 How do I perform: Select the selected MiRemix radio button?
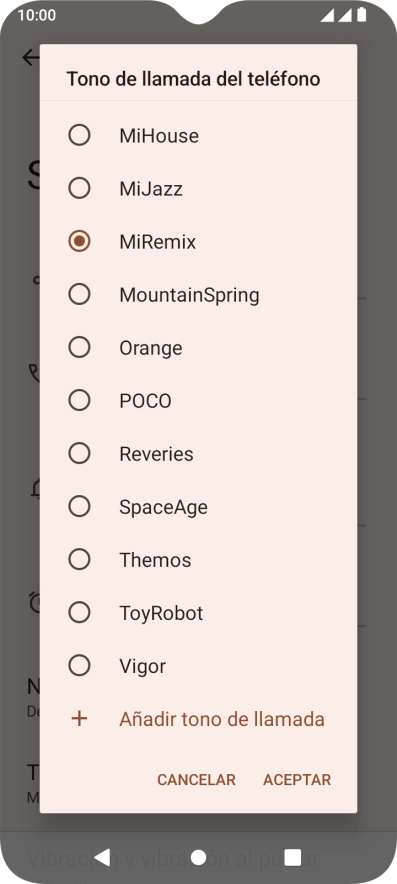point(79,241)
